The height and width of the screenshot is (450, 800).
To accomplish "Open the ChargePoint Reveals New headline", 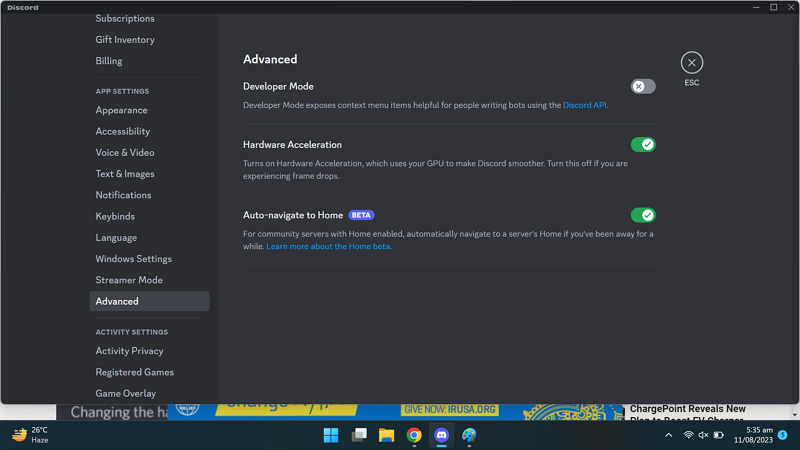I will coord(687,409).
